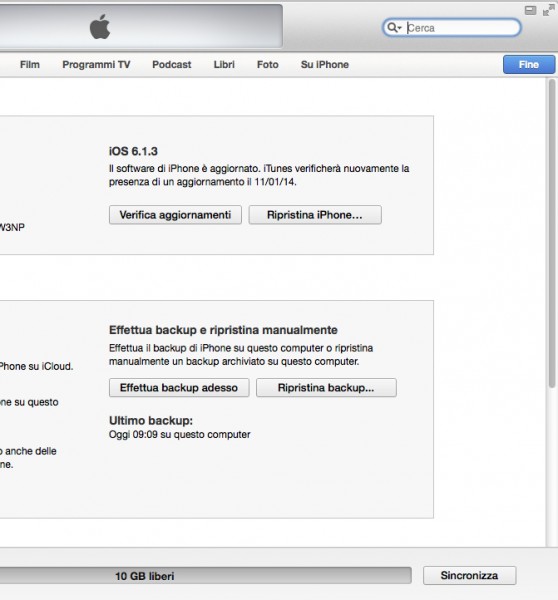Click Verifica aggiornamenti button
This screenshot has width=558, height=600.
point(175,215)
